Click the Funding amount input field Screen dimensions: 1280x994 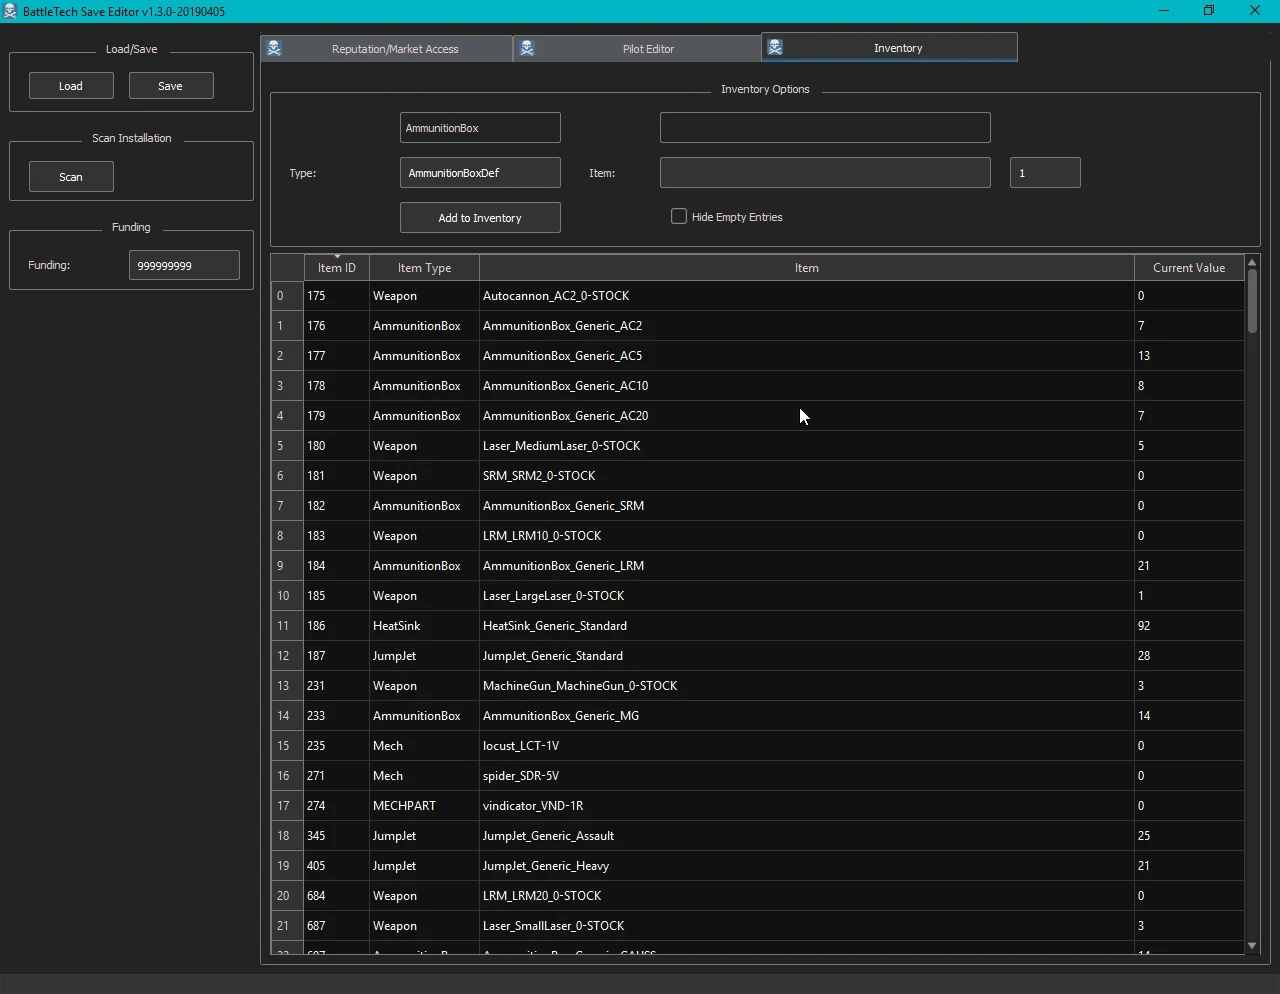(184, 266)
